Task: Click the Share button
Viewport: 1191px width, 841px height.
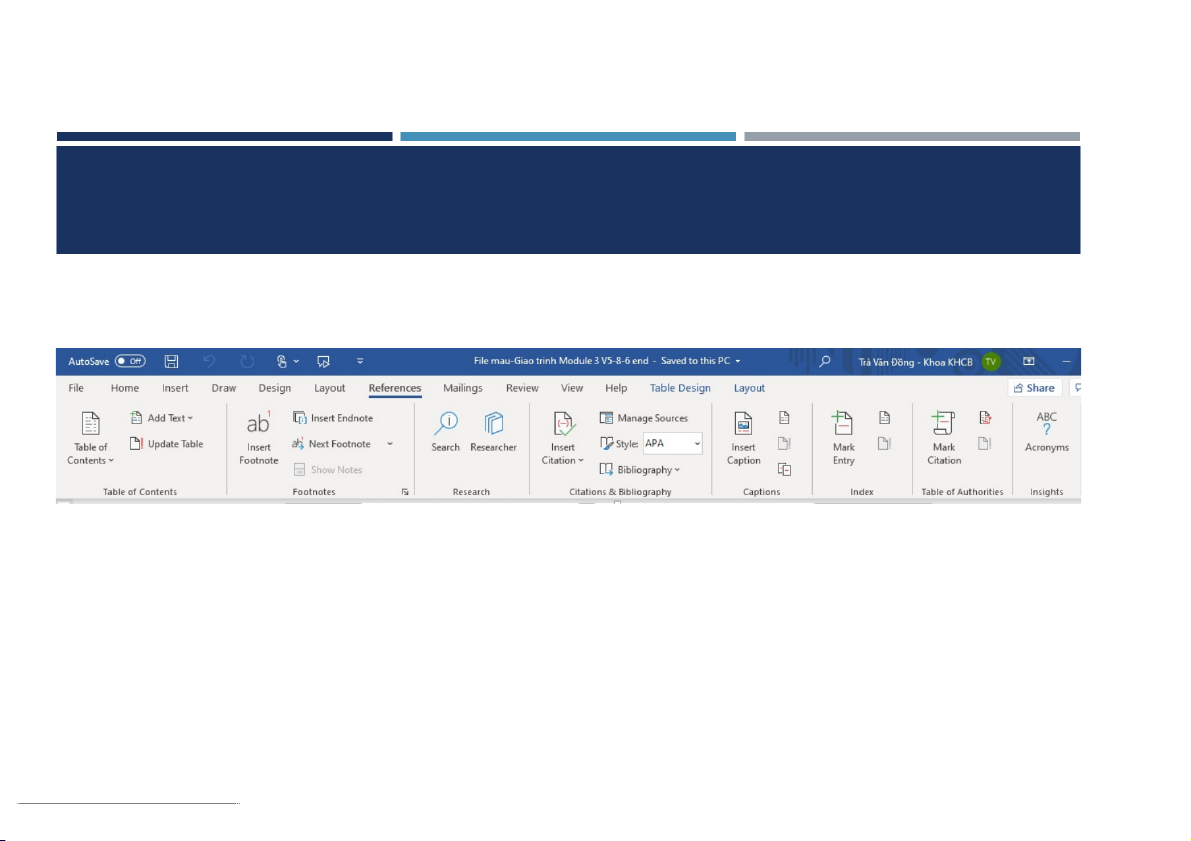Action: tap(1035, 388)
